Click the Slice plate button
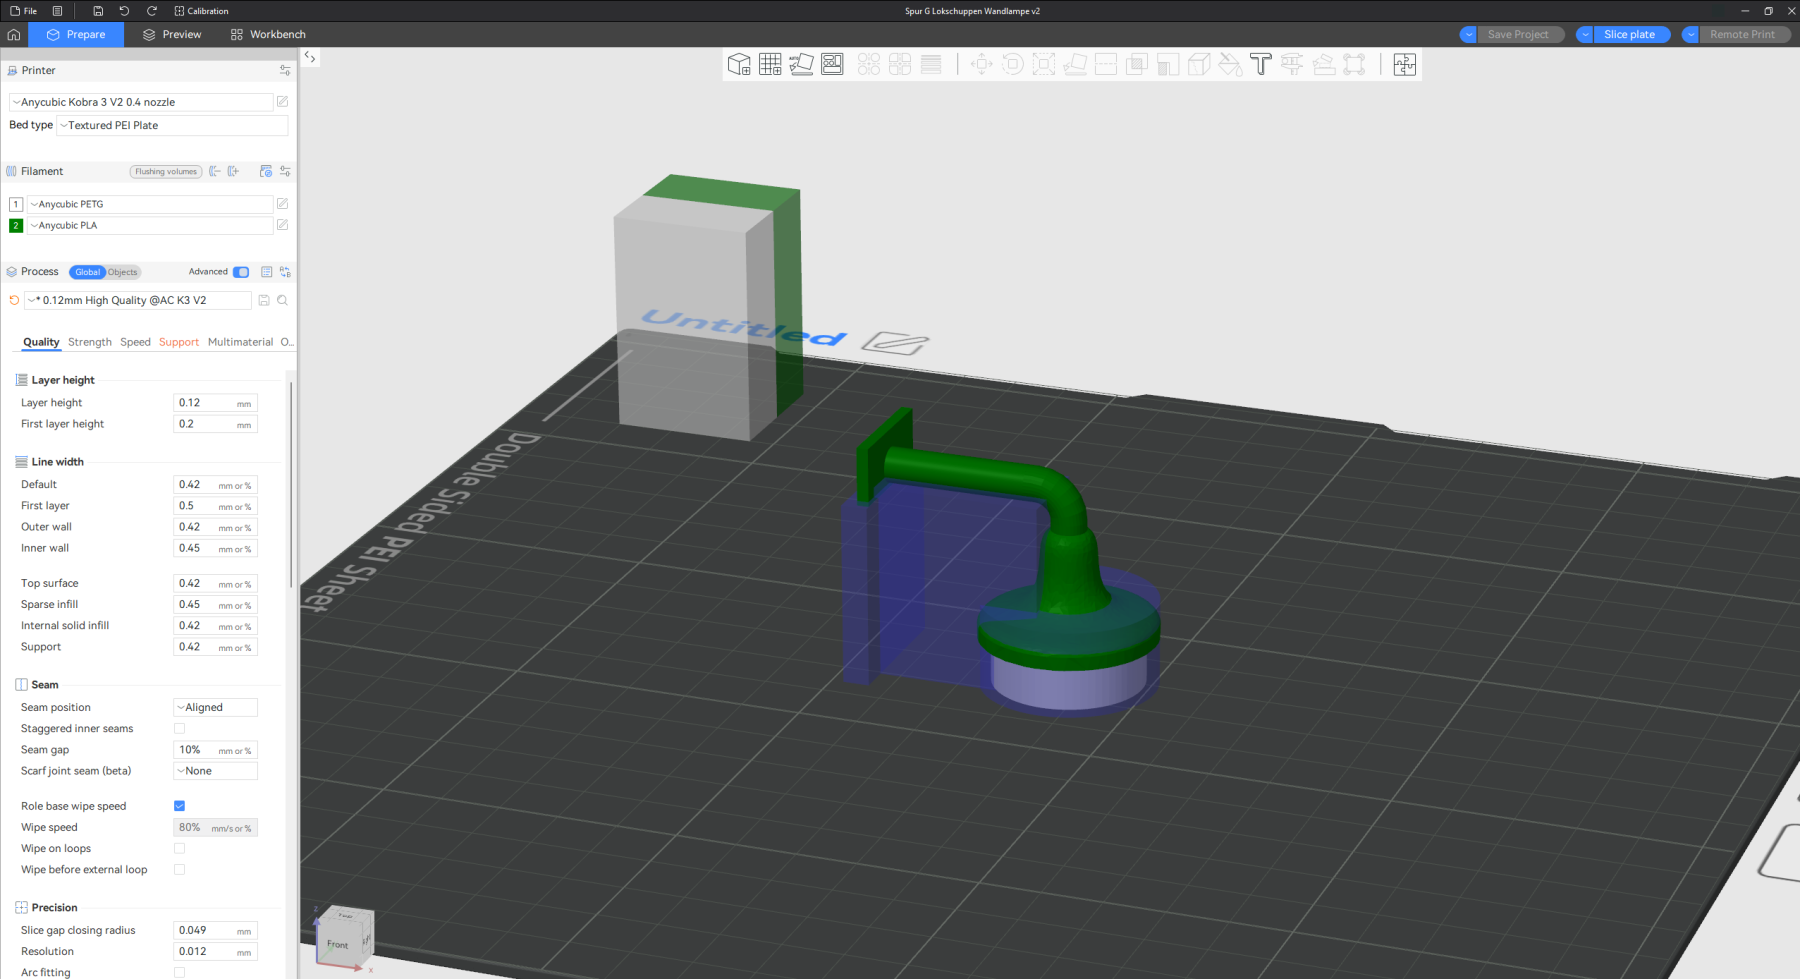 pyautogui.click(x=1629, y=34)
